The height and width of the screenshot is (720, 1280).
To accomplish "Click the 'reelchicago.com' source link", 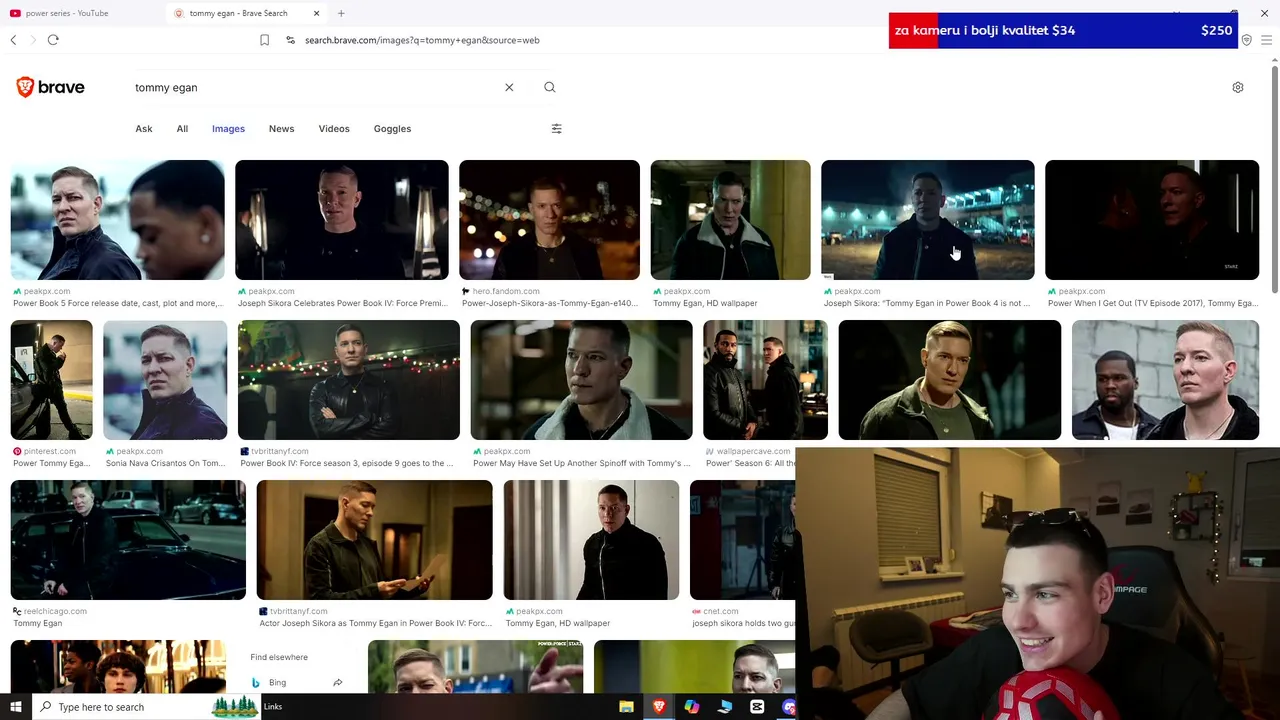I will click(x=54, y=611).
